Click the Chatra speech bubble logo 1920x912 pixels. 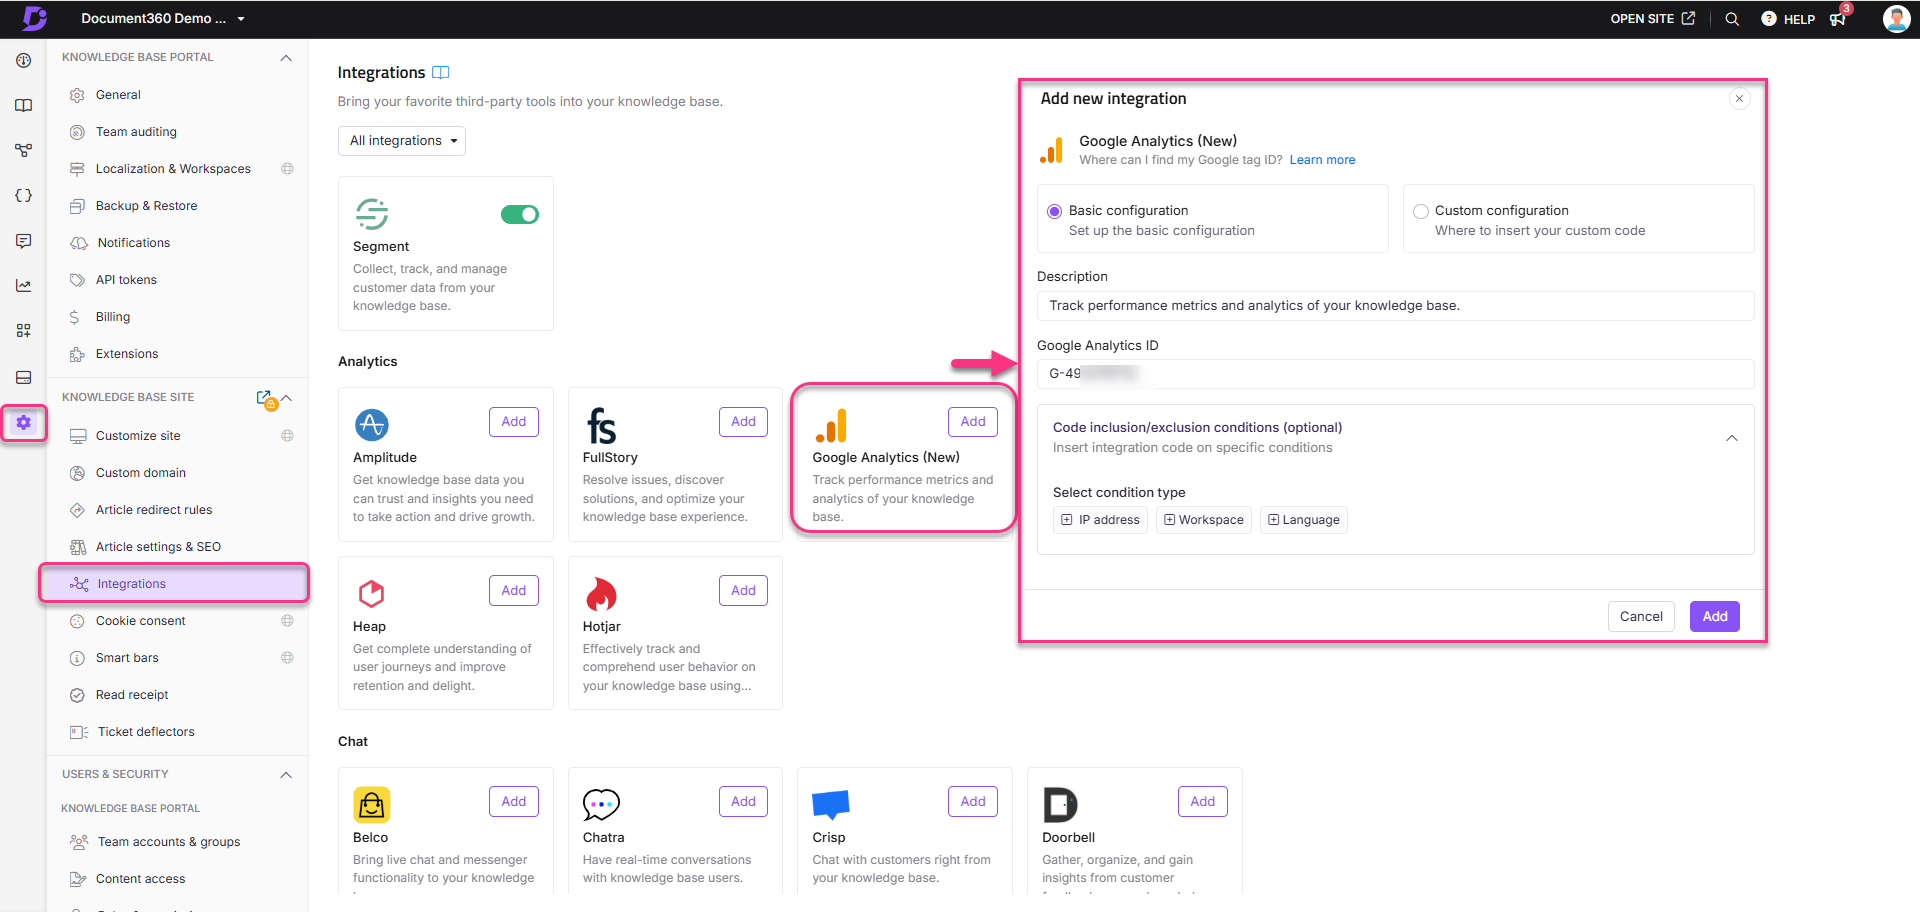coord(601,804)
